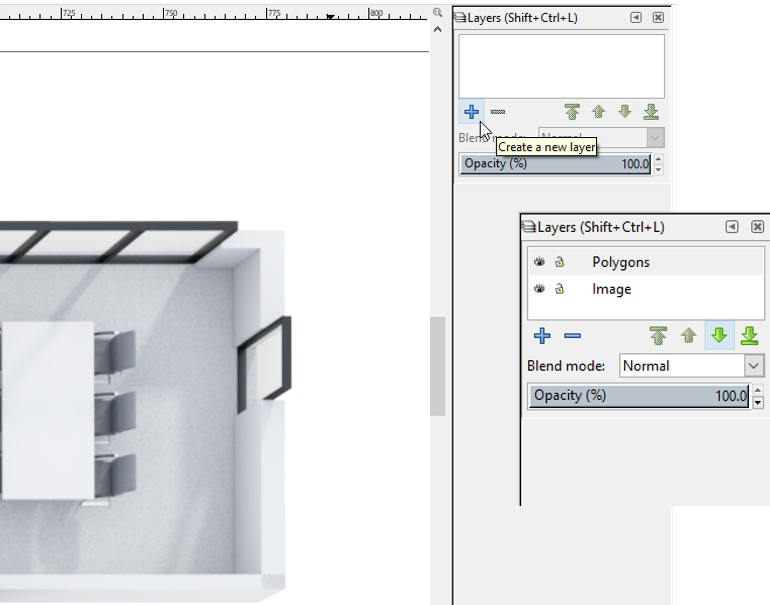Viewport: 770px width, 605px height.
Task: Remove layer with minus icon below Image layer
Action: pyautogui.click(x=573, y=336)
